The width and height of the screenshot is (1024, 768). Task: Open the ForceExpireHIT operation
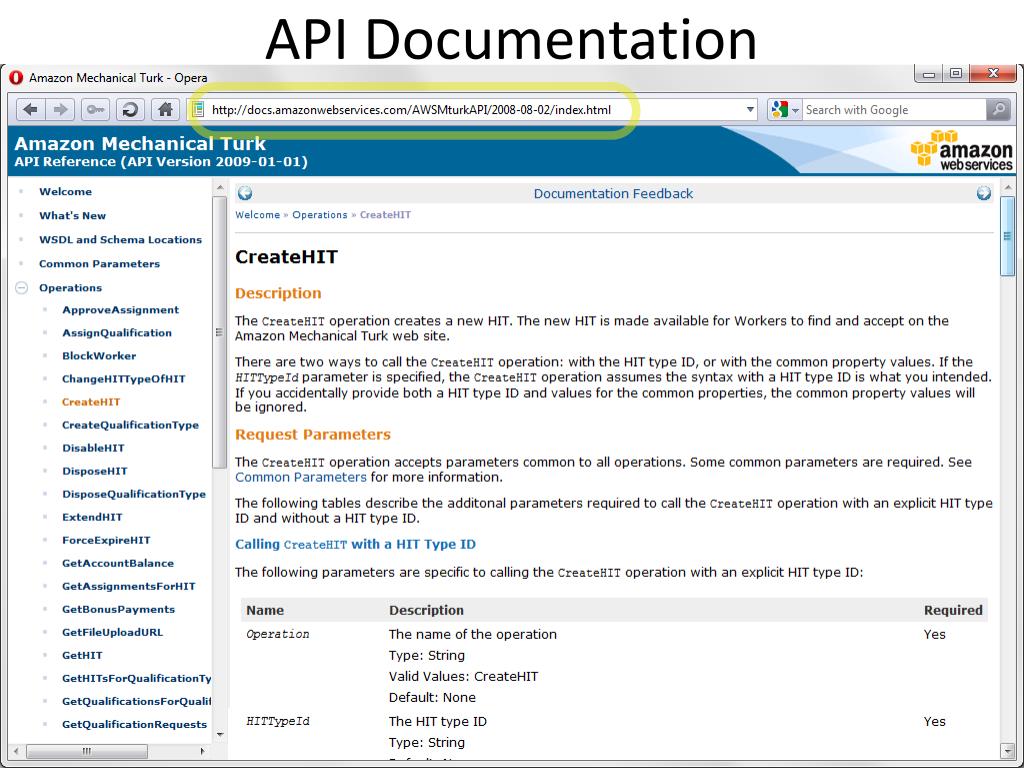pos(106,540)
